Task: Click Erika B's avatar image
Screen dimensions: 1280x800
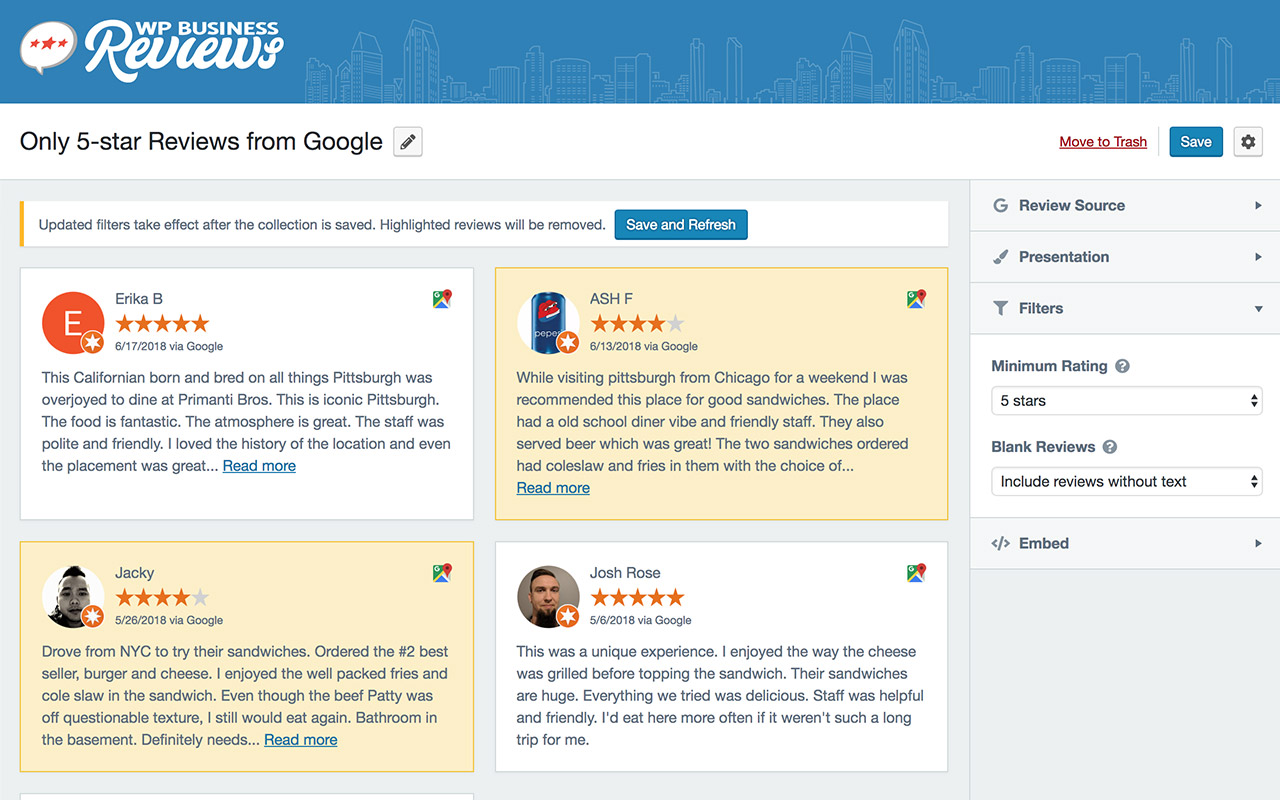Action: coord(73,322)
